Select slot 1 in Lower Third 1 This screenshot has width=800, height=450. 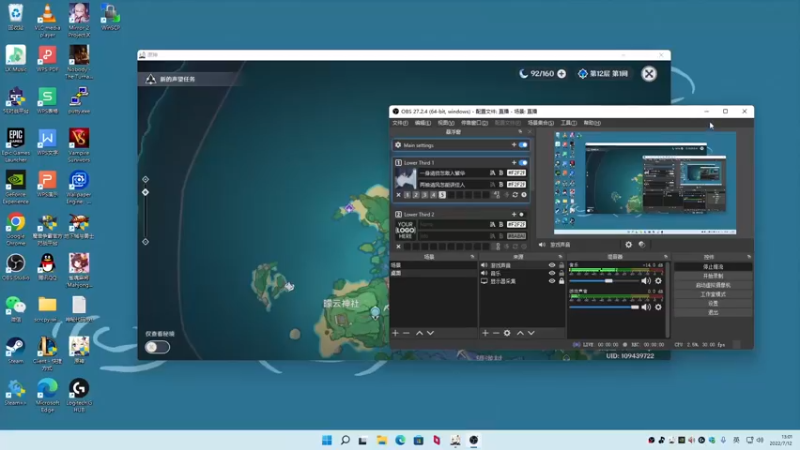click(x=407, y=195)
